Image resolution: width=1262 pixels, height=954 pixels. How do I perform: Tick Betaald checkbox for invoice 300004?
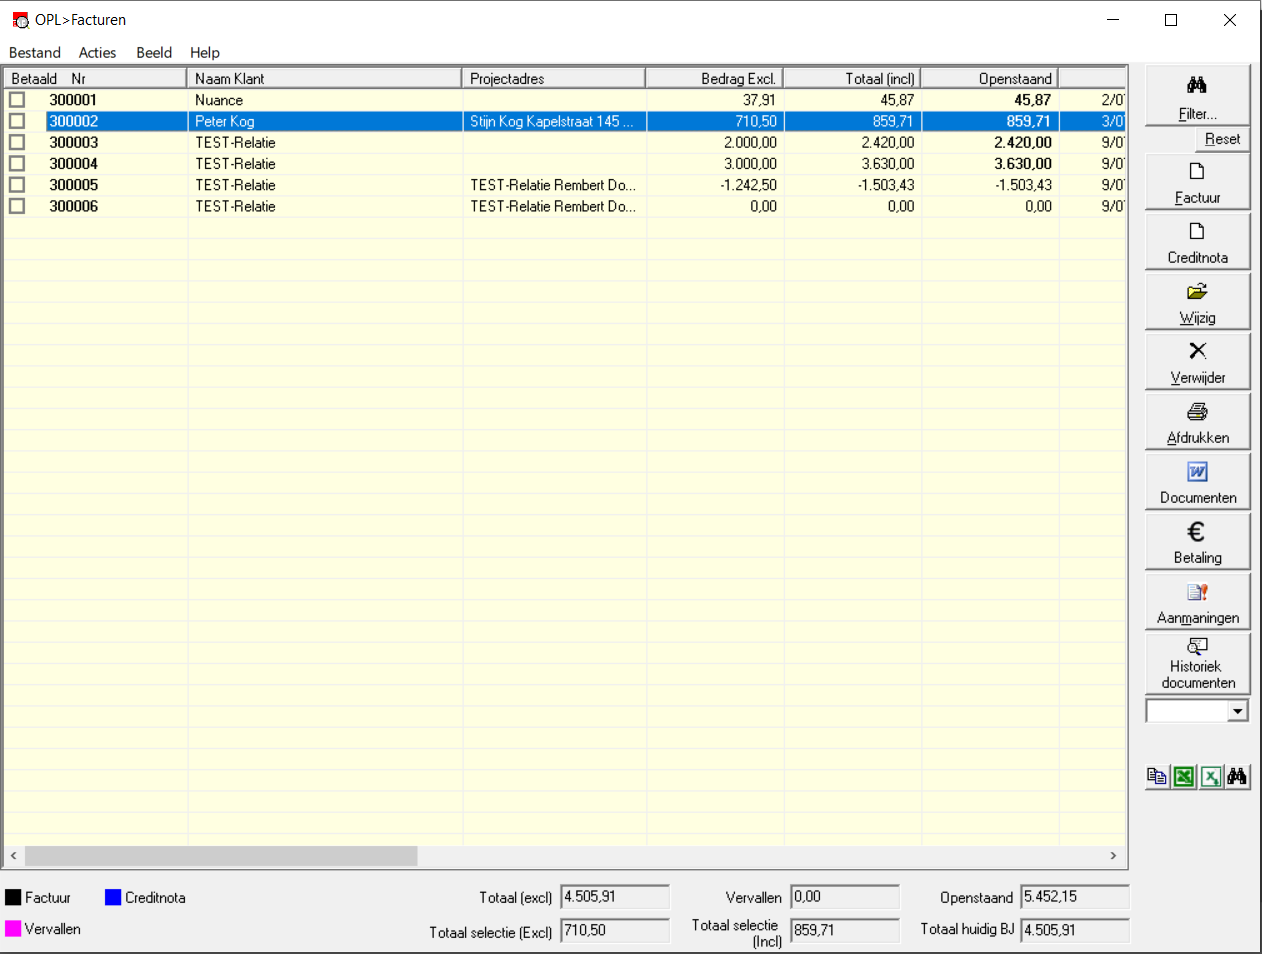pos(17,163)
